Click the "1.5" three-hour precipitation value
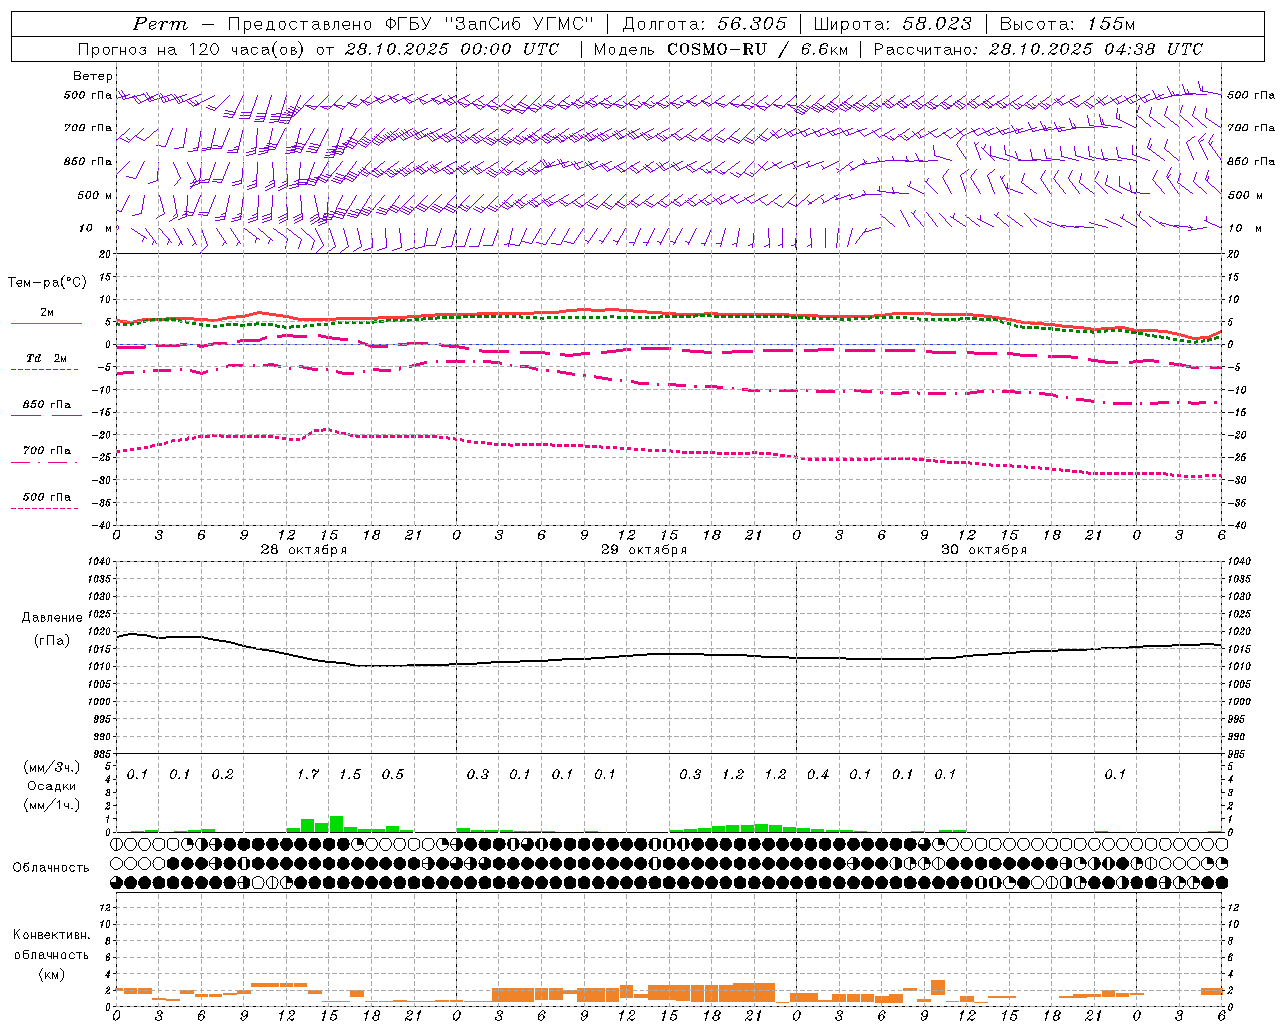 click(350, 774)
